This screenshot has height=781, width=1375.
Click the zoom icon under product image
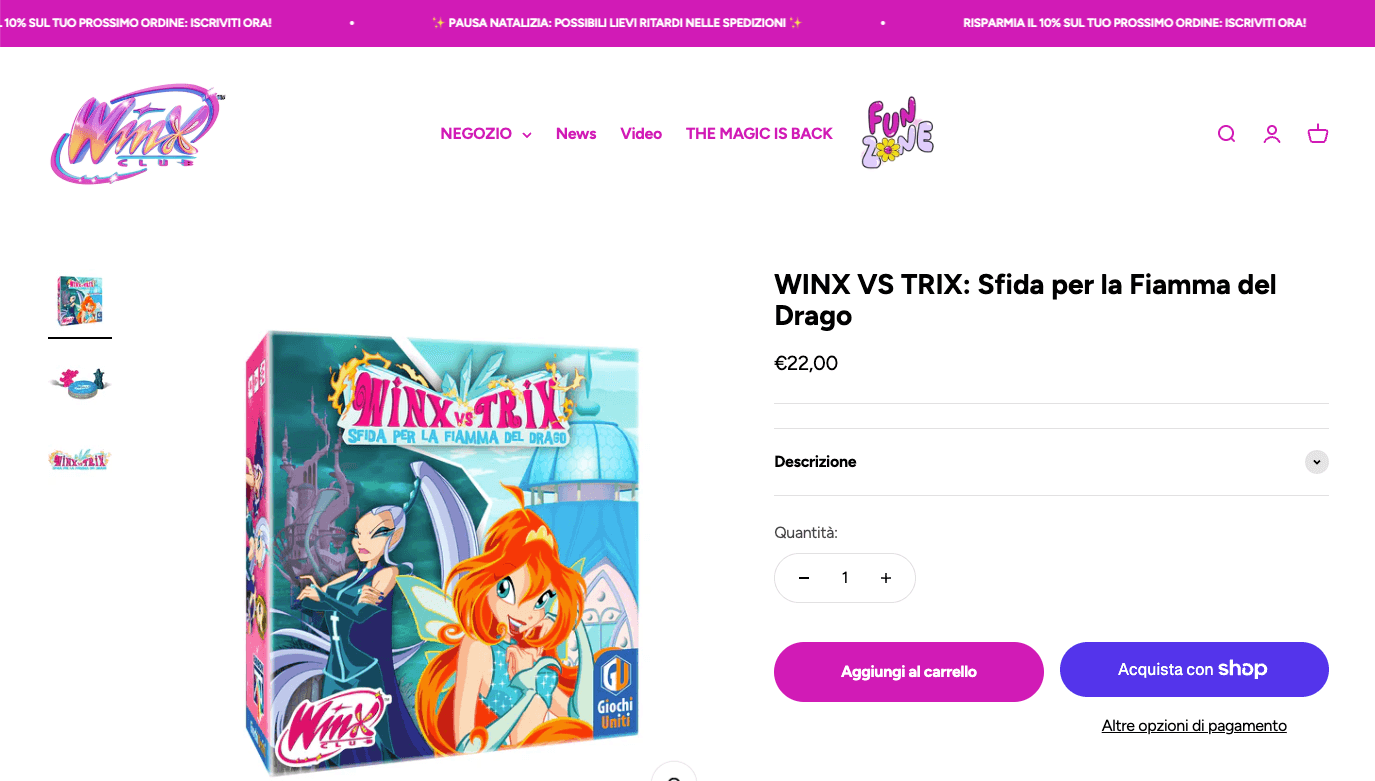tap(674, 775)
